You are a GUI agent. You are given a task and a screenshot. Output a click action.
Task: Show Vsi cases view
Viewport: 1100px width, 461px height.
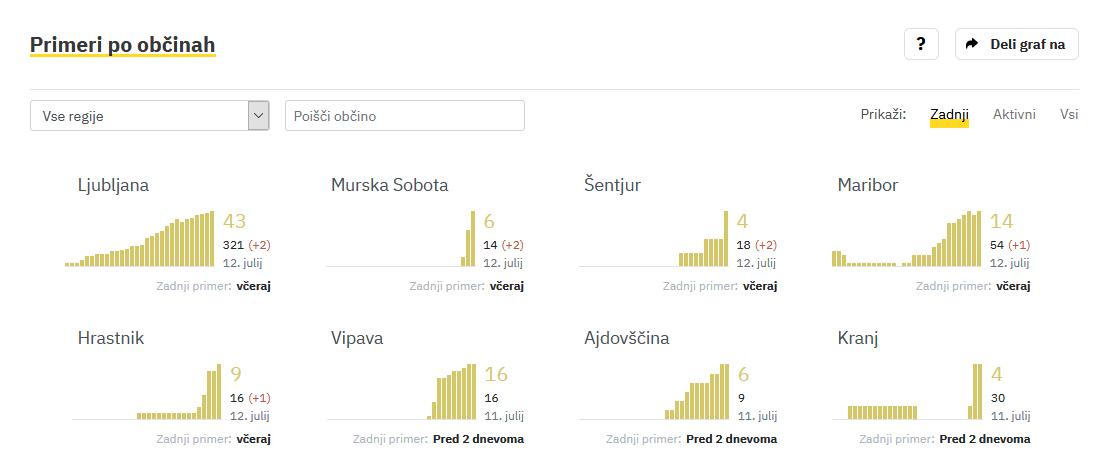pyautogui.click(x=1069, y=115)
